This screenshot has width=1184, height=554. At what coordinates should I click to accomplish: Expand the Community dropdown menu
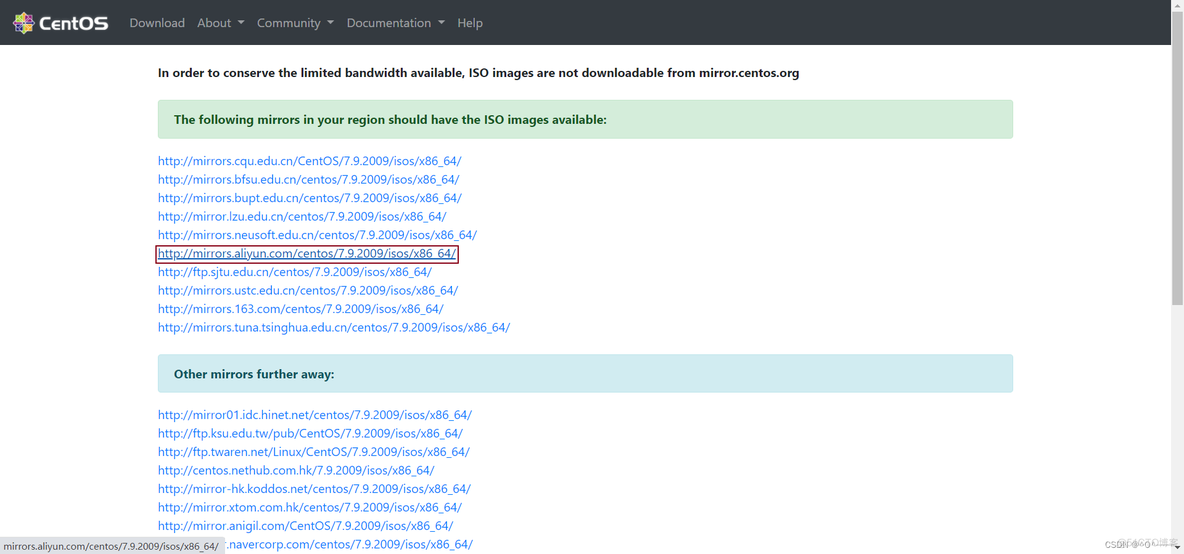[x=295, y=23]
